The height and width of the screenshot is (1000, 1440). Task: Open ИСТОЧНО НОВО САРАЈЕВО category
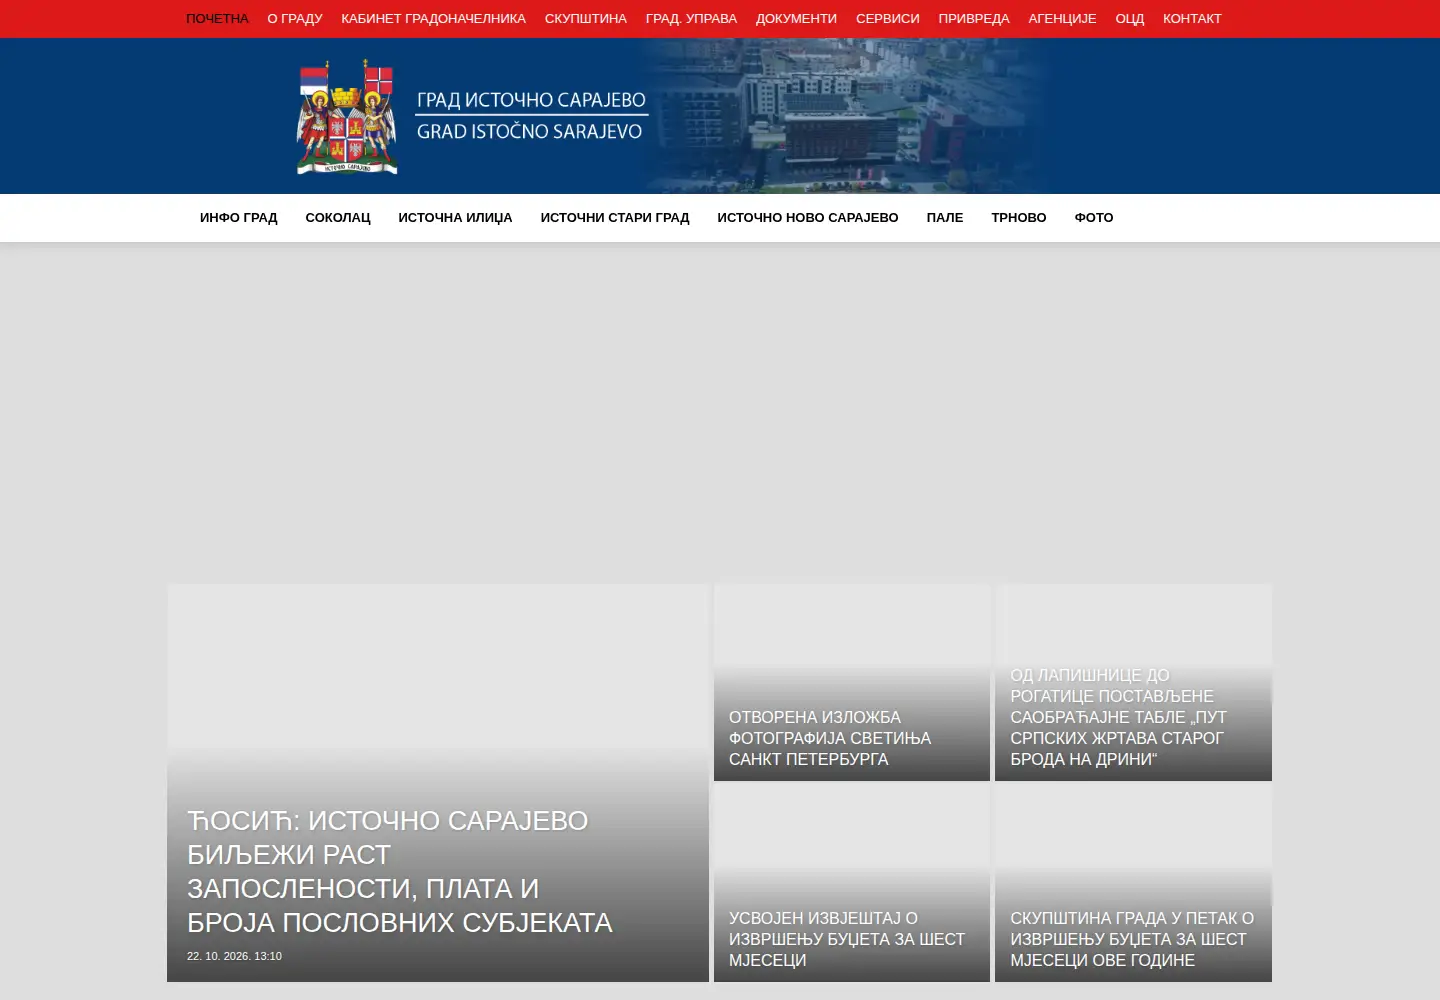click(x=808, y=218)
